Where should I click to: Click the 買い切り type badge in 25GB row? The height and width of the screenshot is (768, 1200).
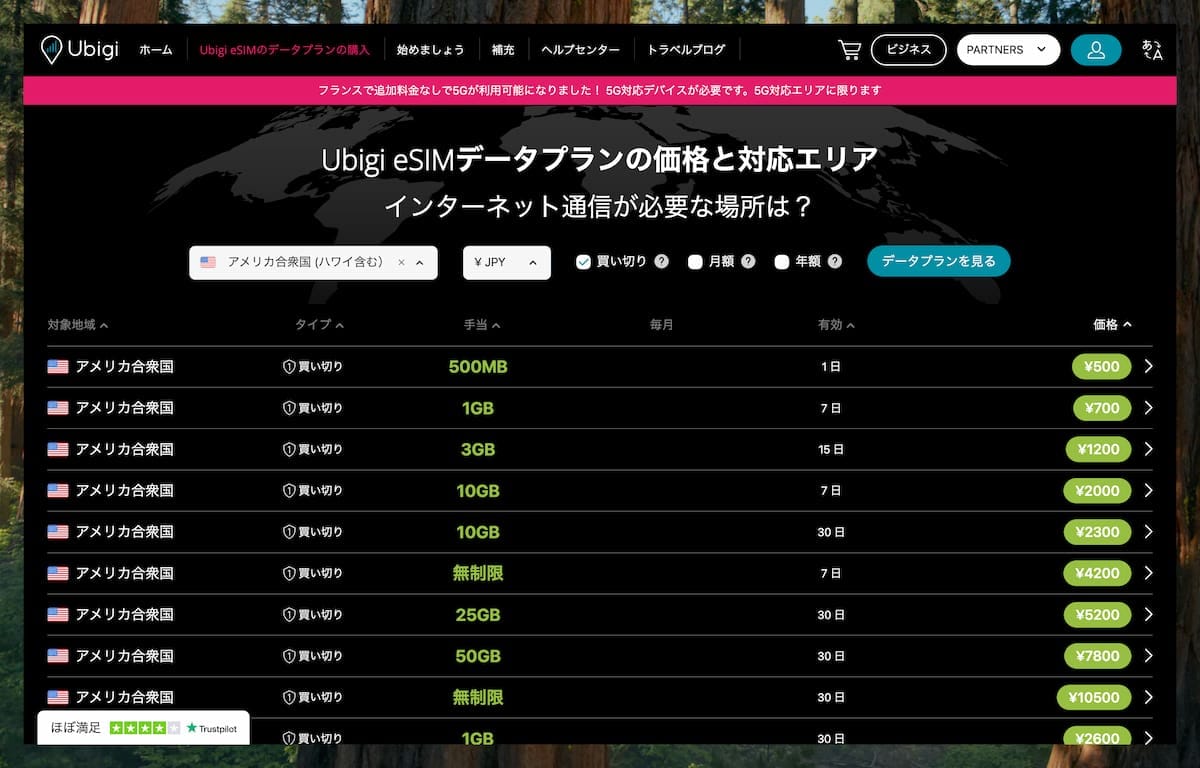click(x=313, y=614)
